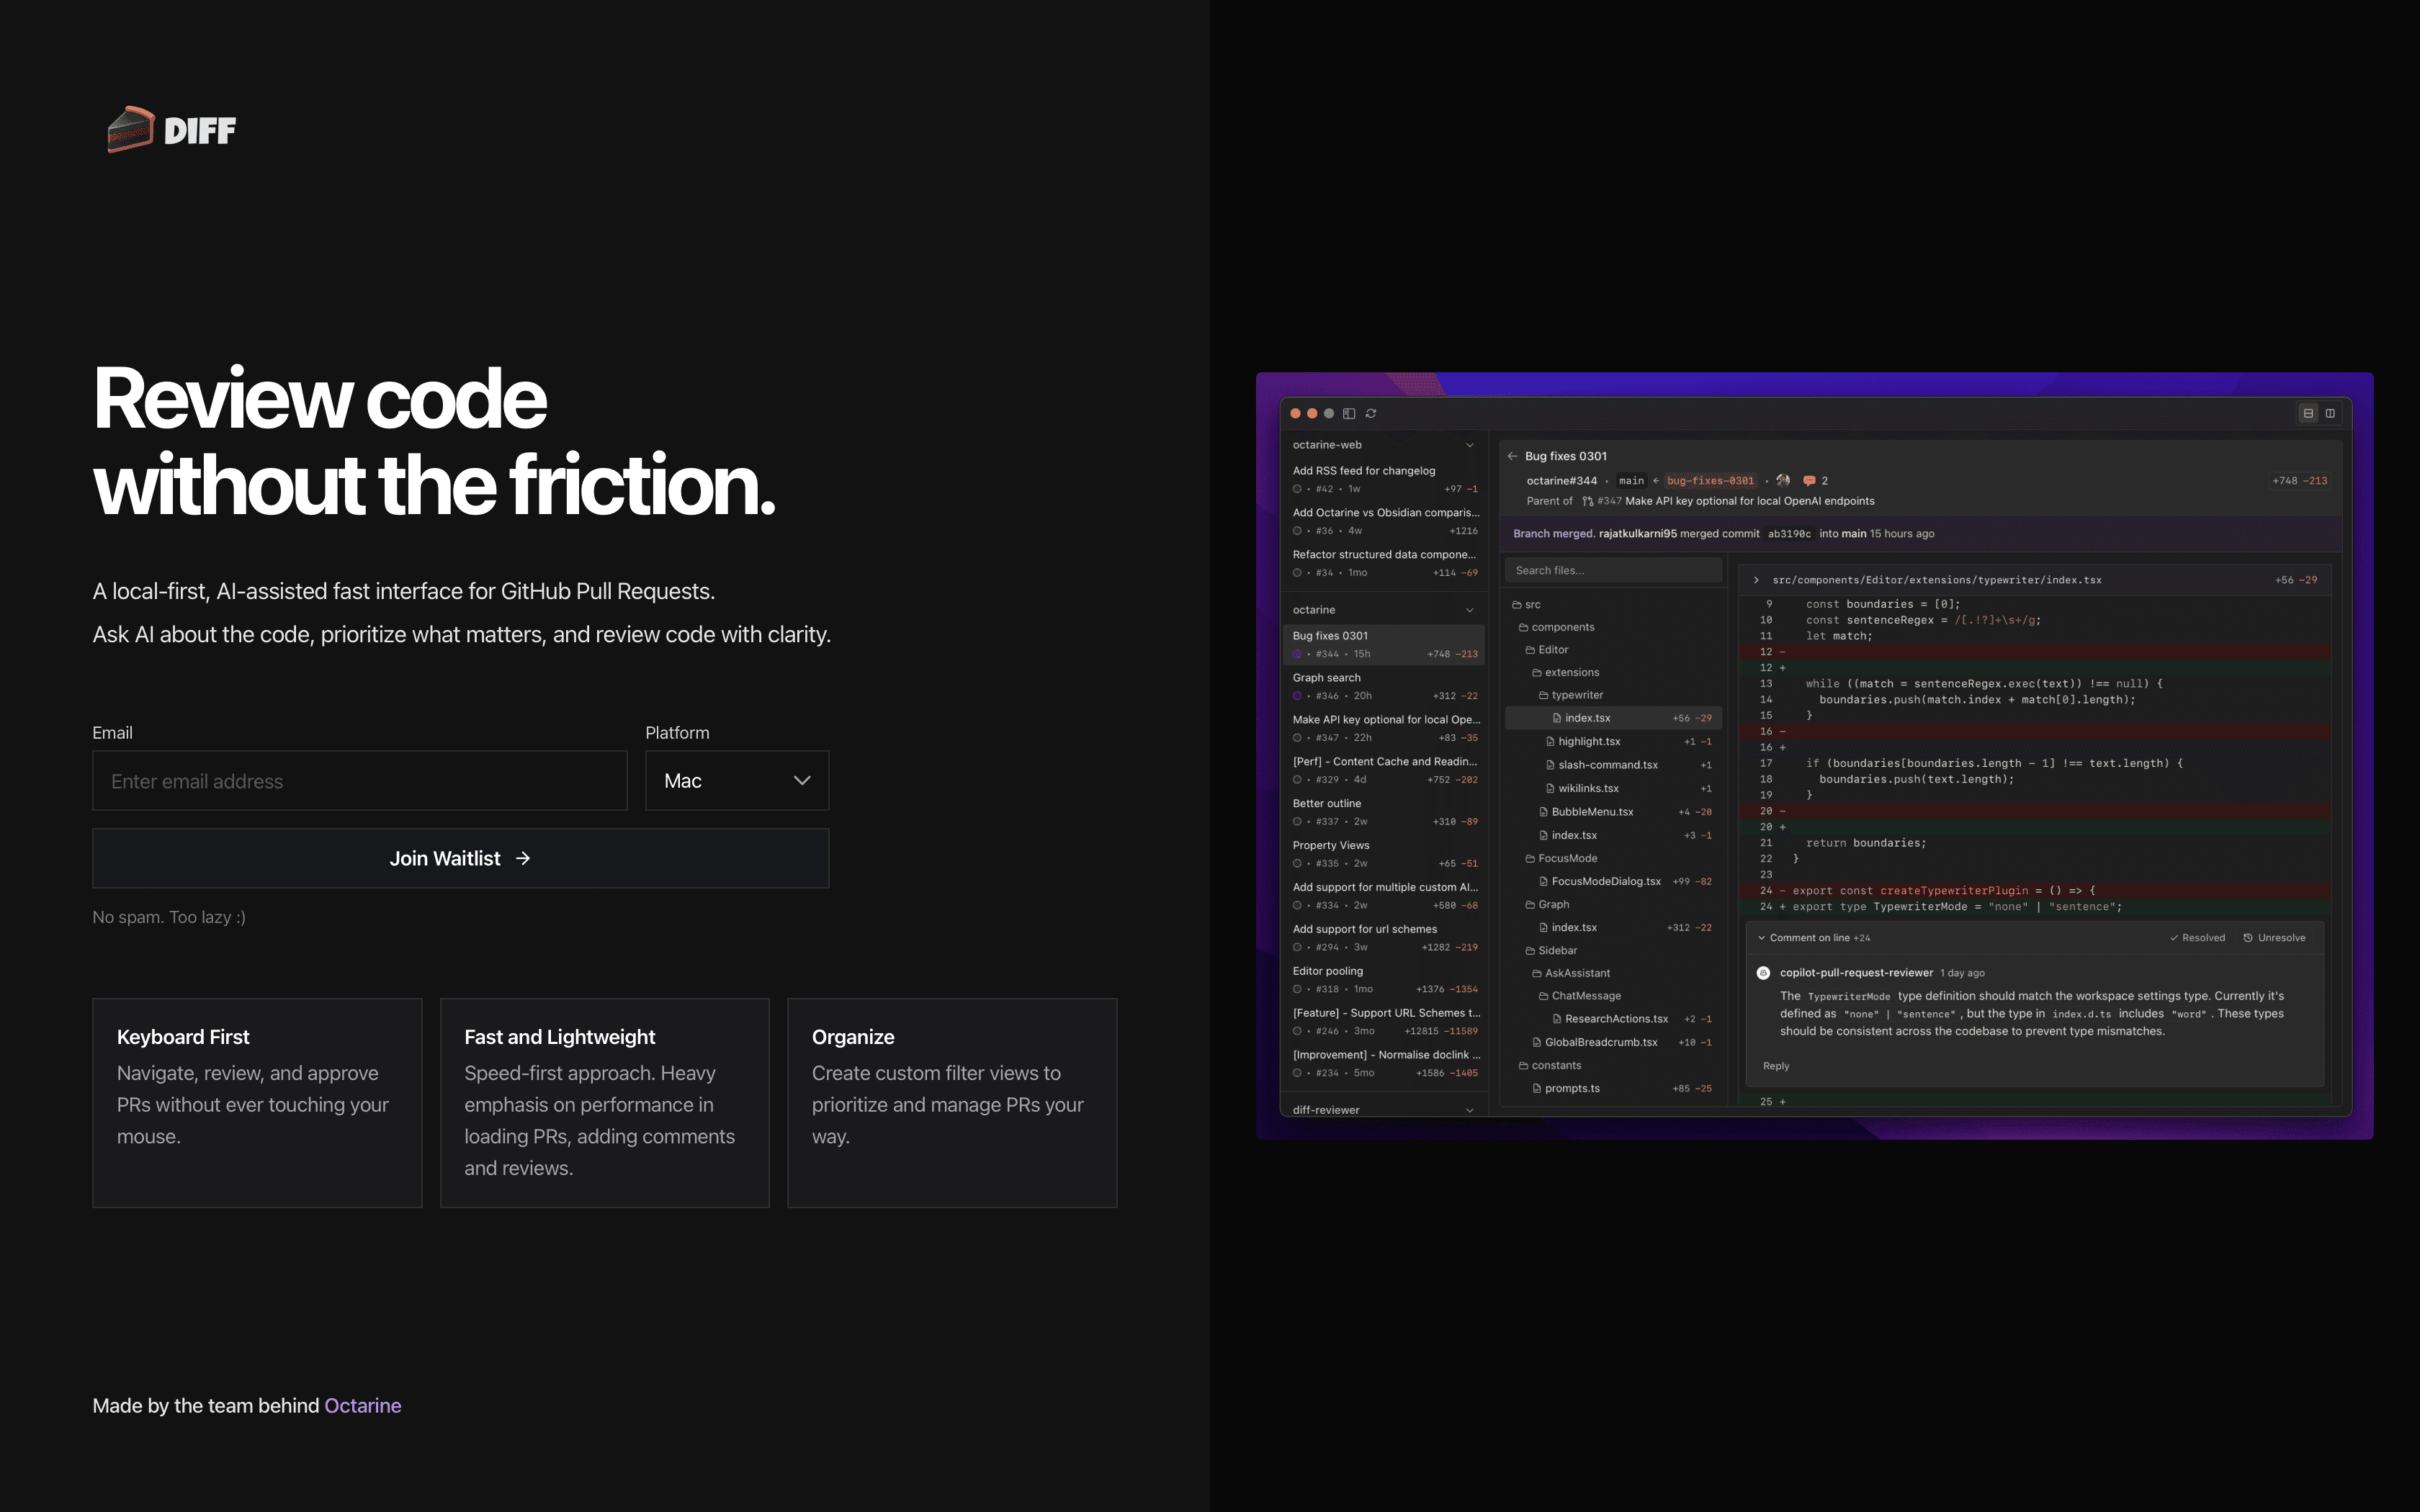Click status circle for Property Views #335
Image resolution: width=2420 pixels, height=1512 pixels.
(1297, 864)
